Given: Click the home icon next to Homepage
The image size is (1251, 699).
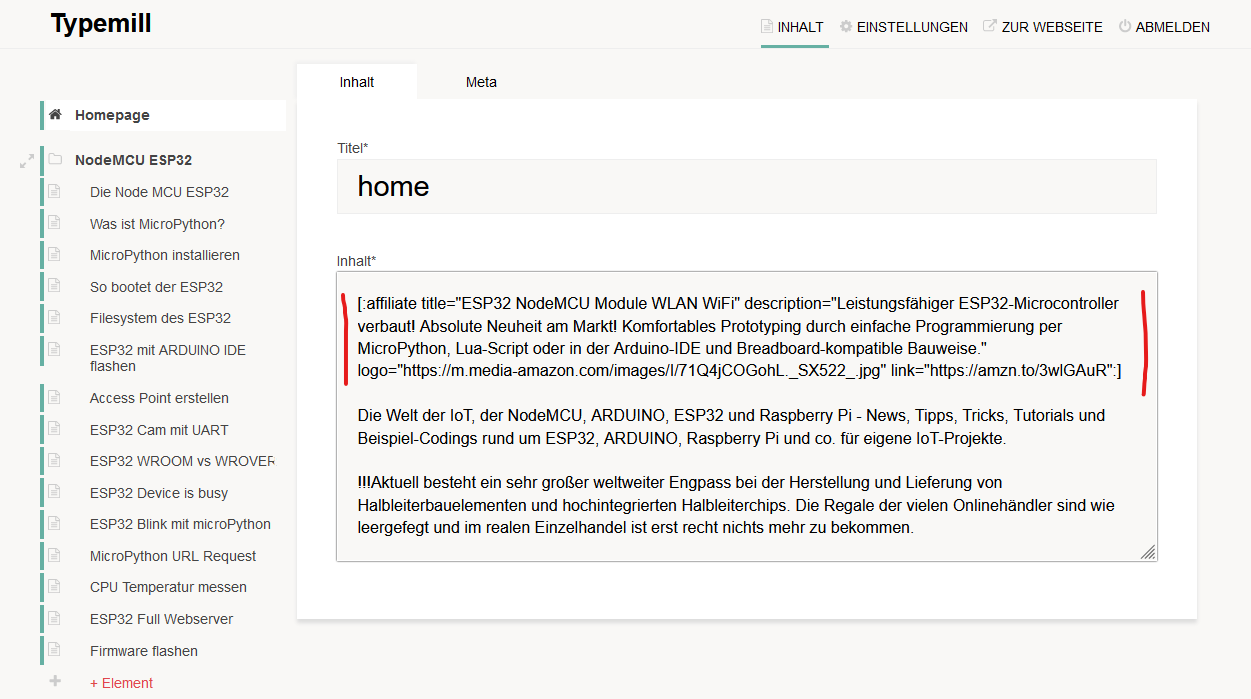Looking at the screenshot, I should 55,115.
